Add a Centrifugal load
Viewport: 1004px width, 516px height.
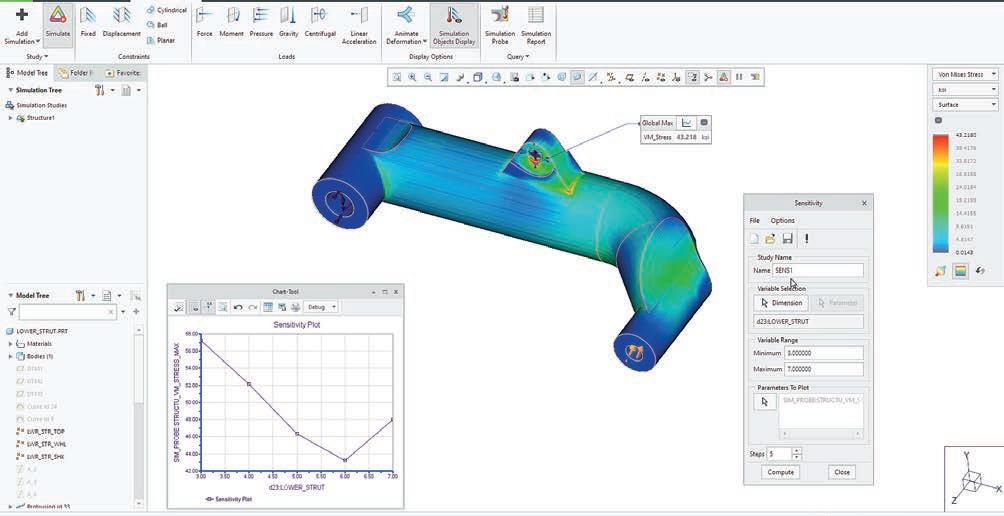(x=320, y=22)
